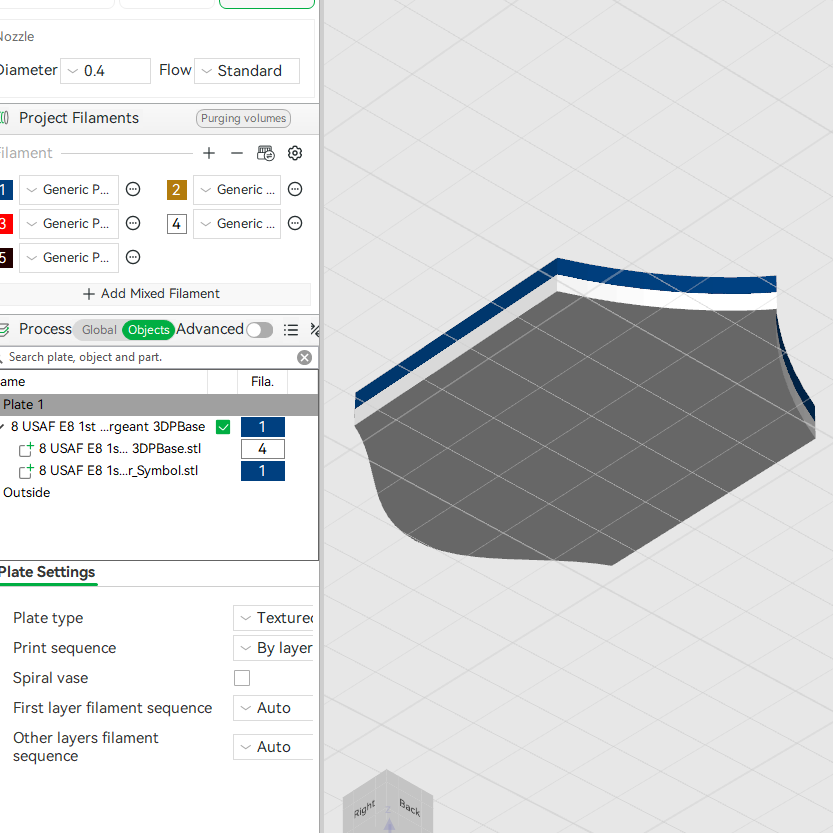The image size is (833, 833).
Task: Enable the Spiral vase checkbox
Action: 242,678
